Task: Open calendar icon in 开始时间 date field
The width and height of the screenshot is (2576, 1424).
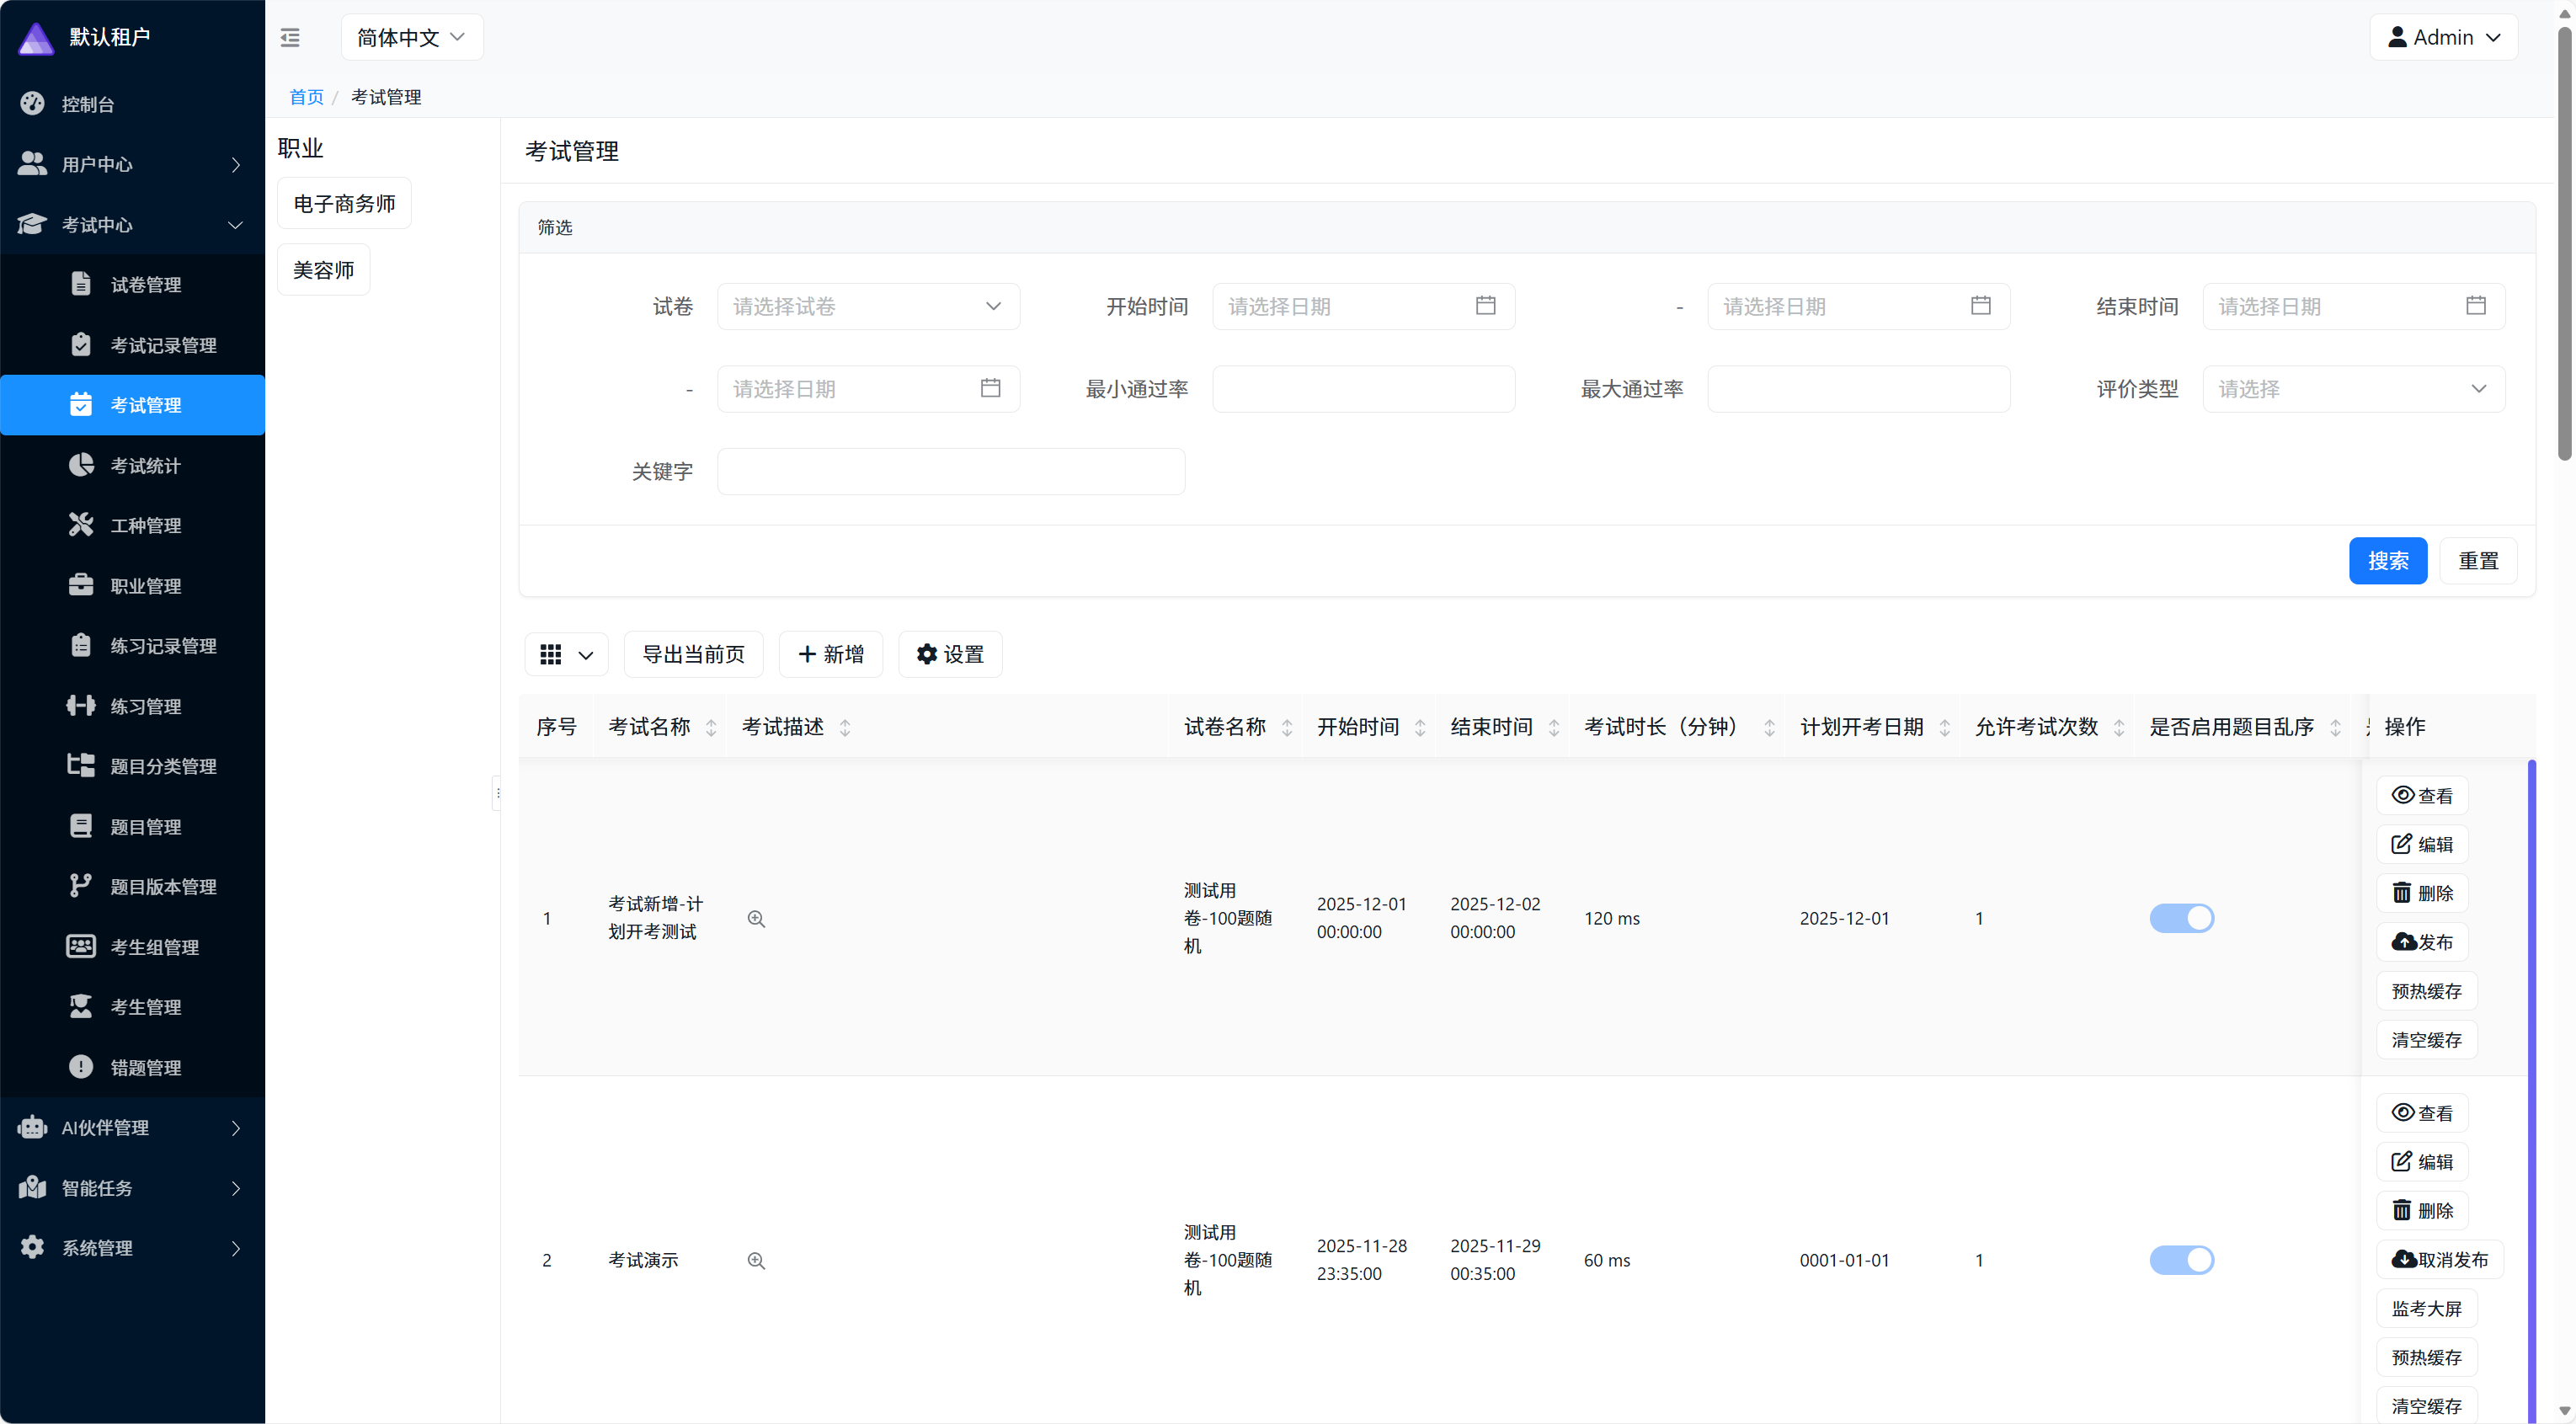Action: point(1485,306)
